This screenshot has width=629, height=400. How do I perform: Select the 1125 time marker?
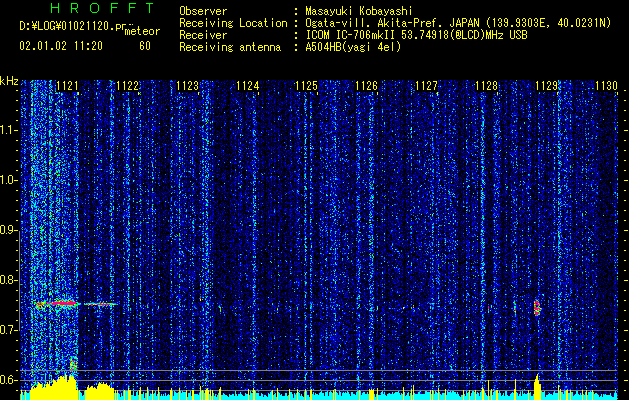pos(306,86)
